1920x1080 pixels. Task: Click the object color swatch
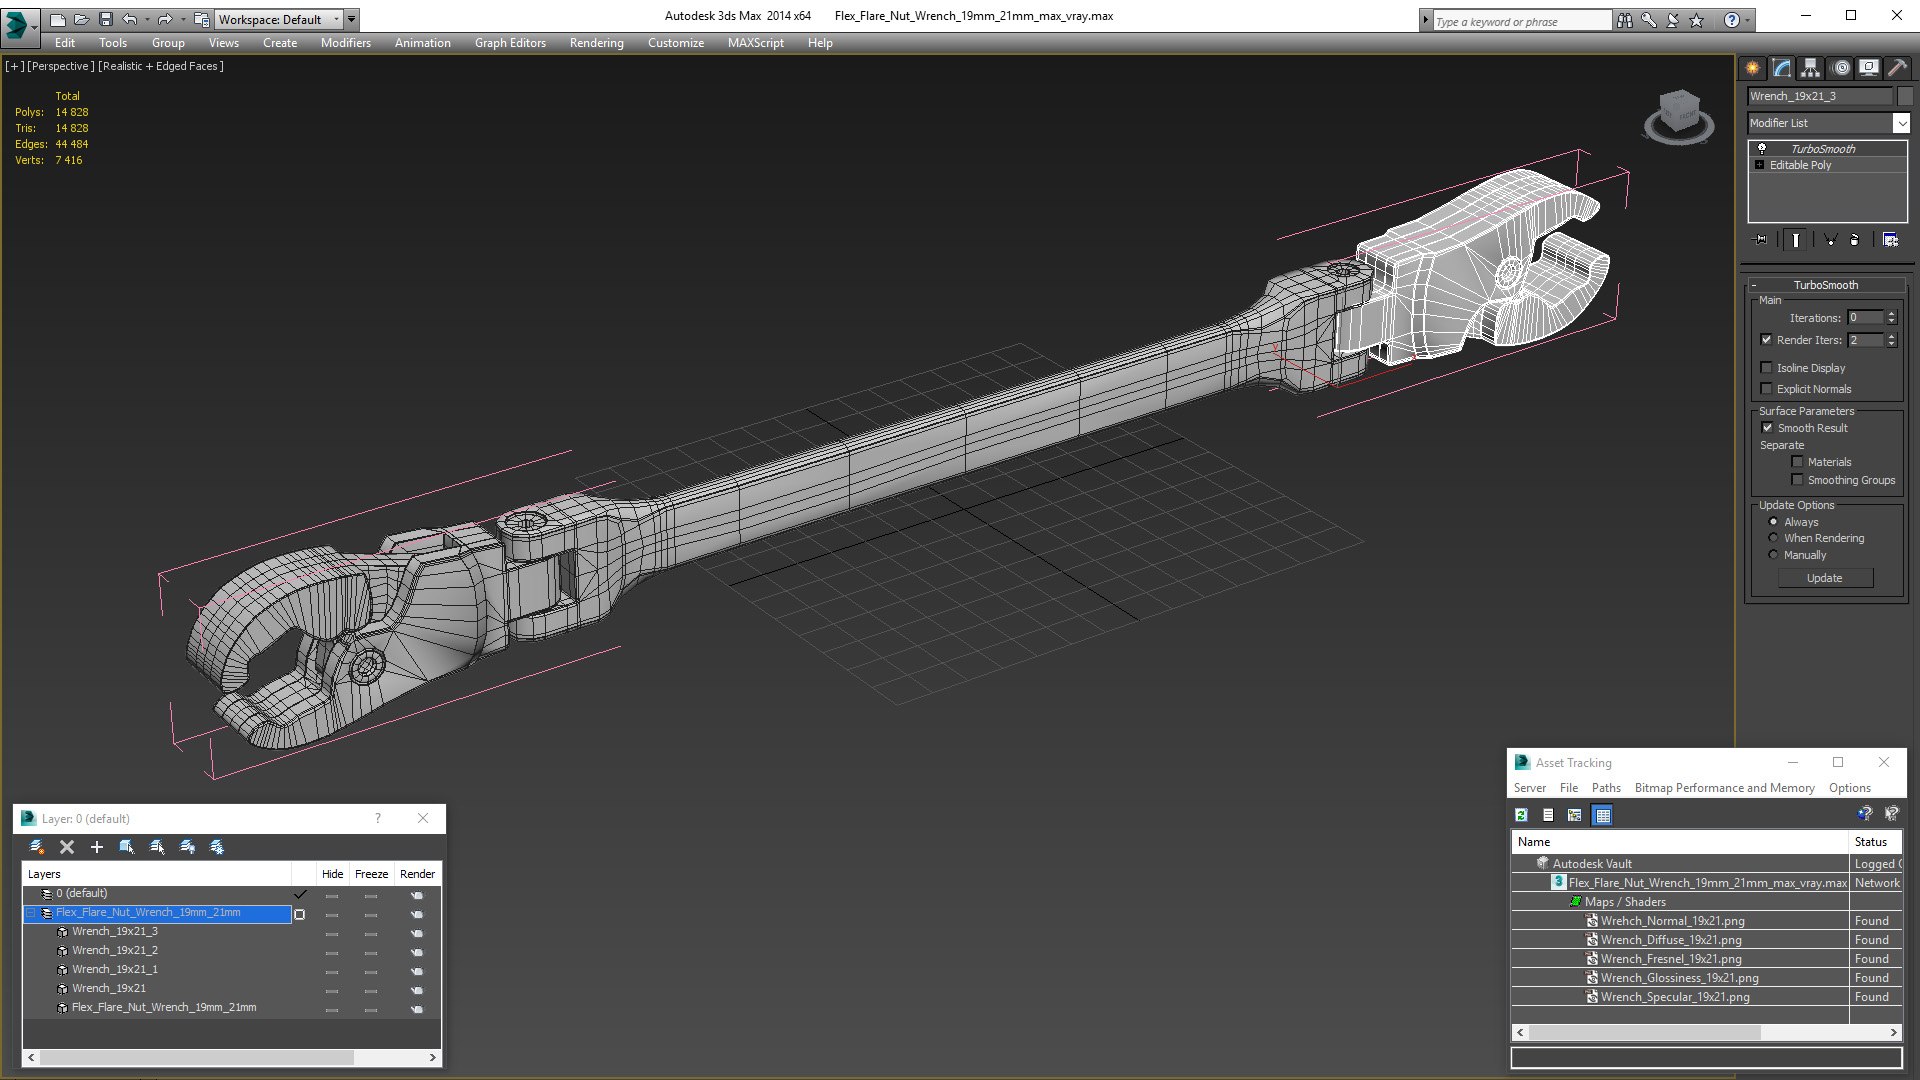[1905, 96]
